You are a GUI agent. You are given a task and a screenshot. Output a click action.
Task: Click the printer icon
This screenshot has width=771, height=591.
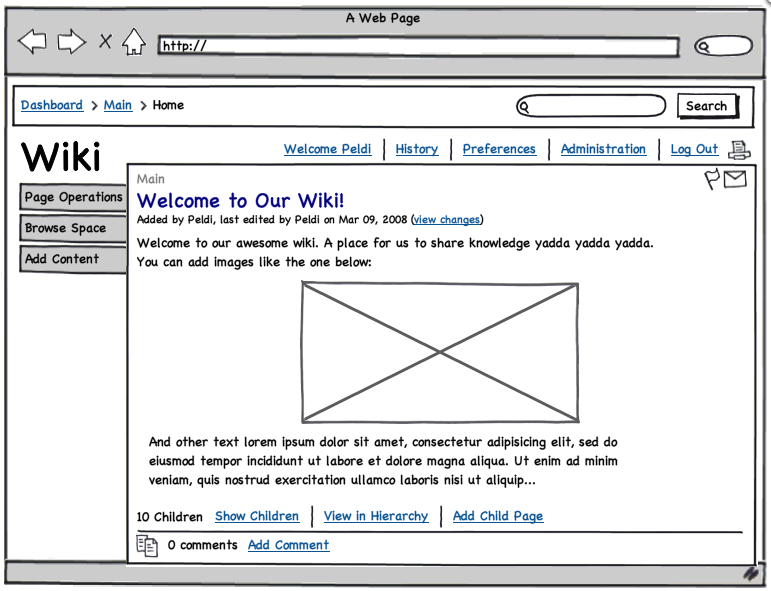click(x=739, y=150)
